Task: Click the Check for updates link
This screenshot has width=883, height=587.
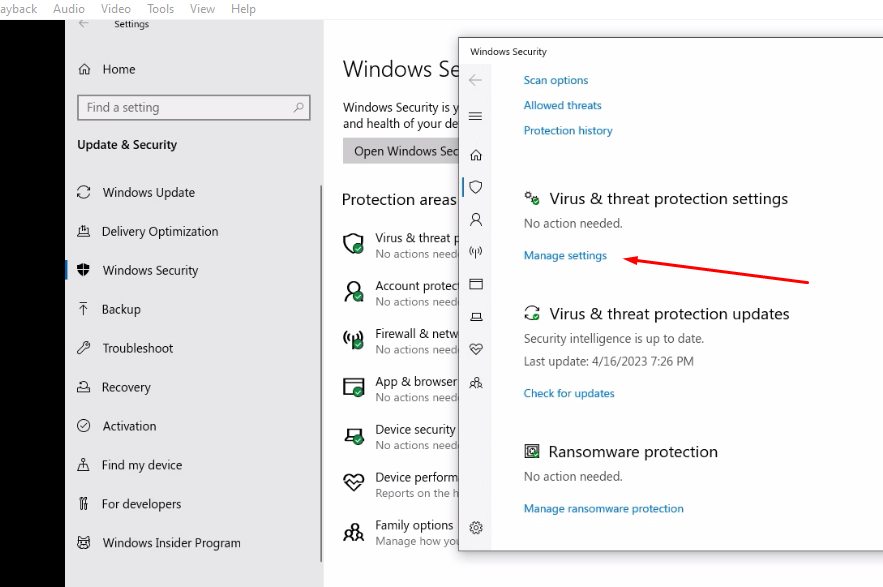Action: pyautogui.click(x=569, y=393)
